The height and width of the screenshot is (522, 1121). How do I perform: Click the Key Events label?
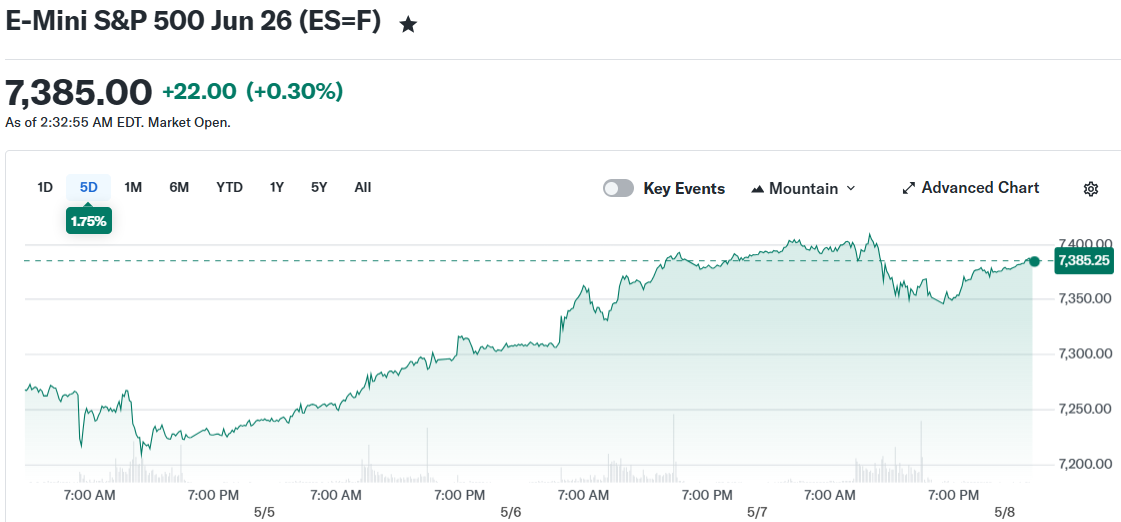[x=684, y=189]
